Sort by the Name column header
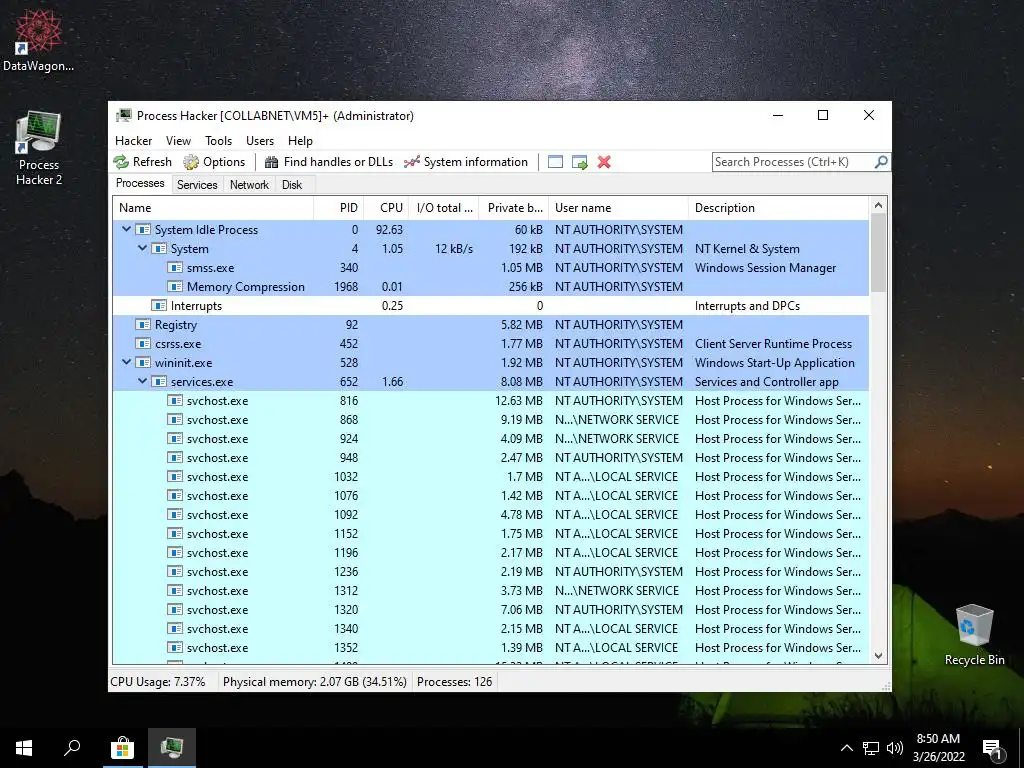This screenshot has height=768, width=1024. 213,208
